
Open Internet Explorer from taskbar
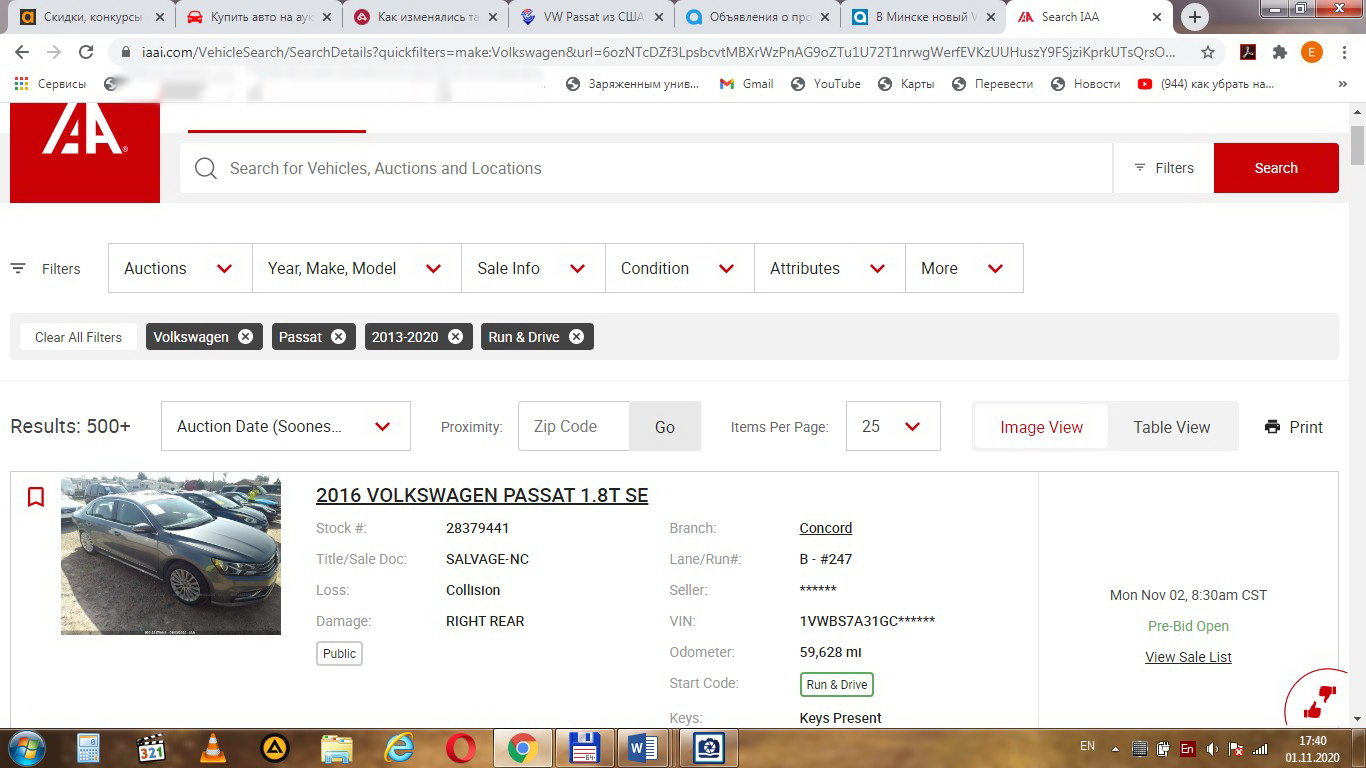pos(399,748)
